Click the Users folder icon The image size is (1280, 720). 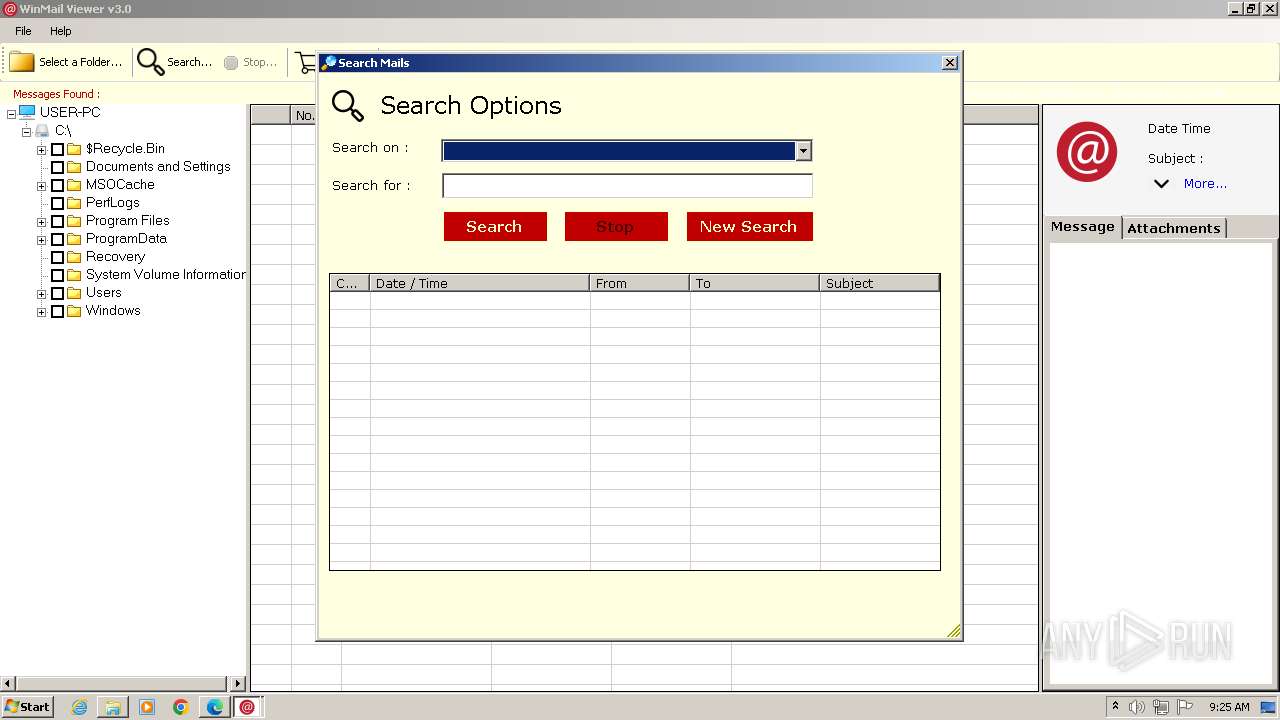(x=74, y=293)
